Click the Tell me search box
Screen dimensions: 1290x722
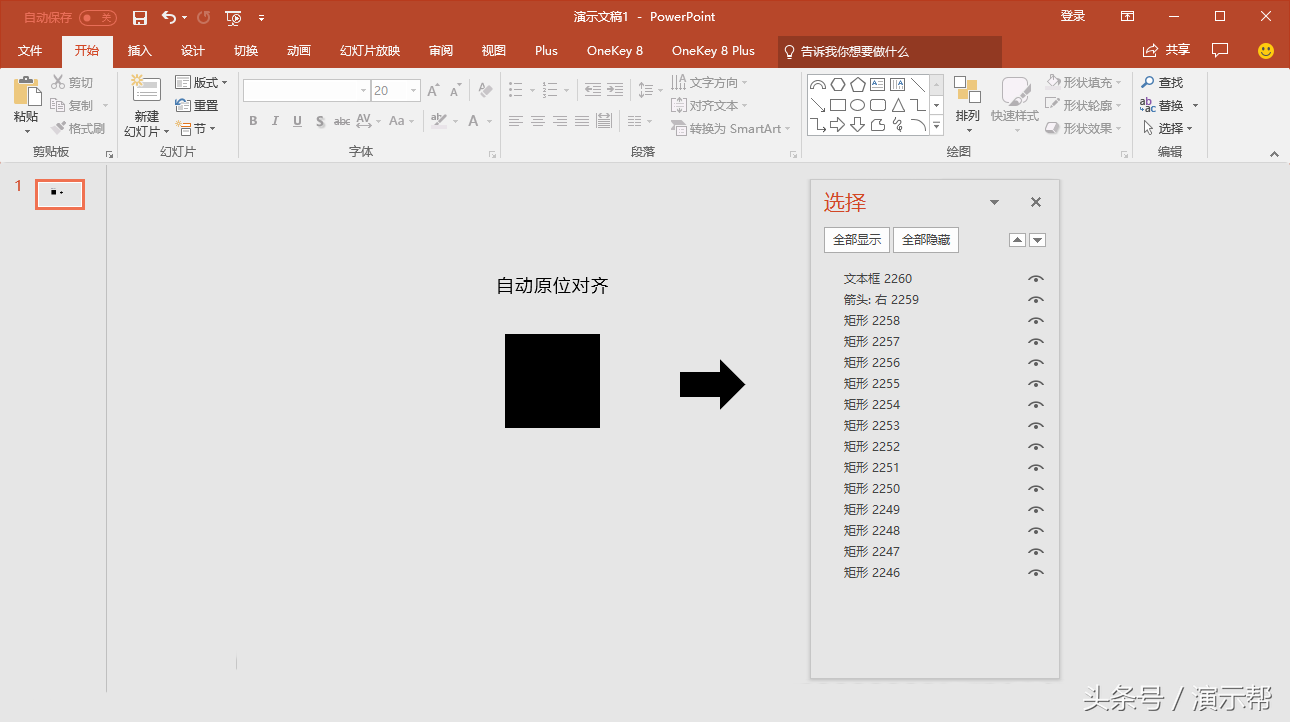[x=890, y=51]
